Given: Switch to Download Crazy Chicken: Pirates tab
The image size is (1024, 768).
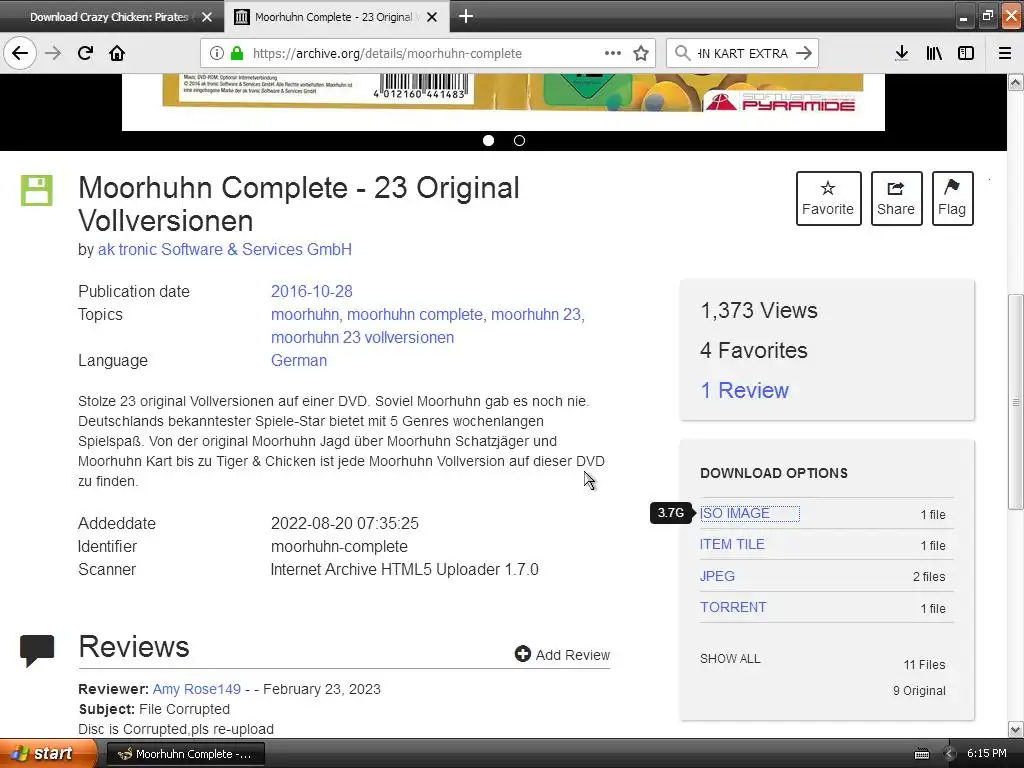Looking at the screenshot, I should click(109, 17).
